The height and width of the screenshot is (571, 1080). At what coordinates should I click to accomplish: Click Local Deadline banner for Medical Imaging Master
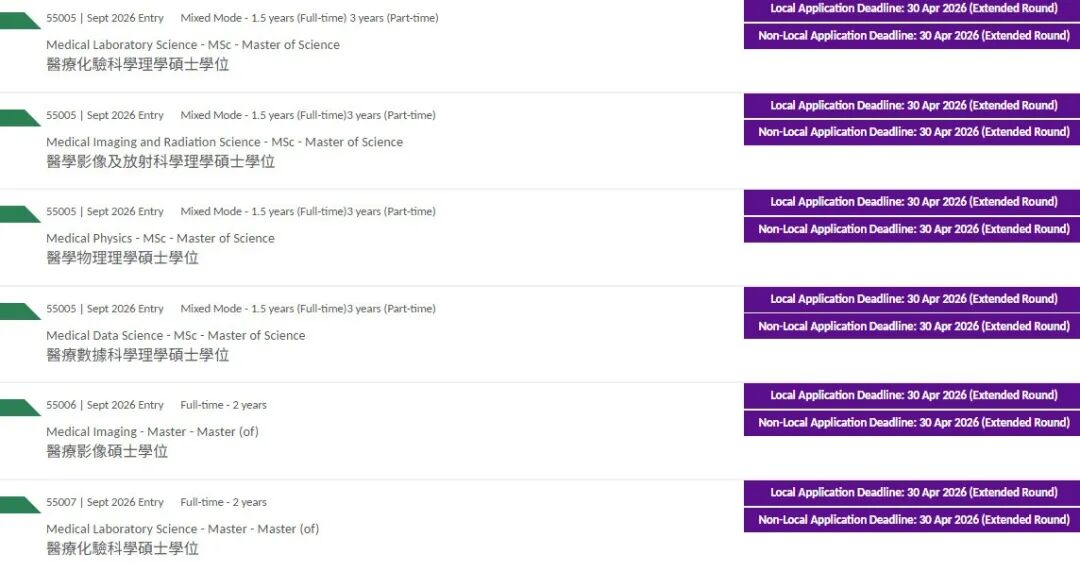pyautogui.click(x=912, y=395)
